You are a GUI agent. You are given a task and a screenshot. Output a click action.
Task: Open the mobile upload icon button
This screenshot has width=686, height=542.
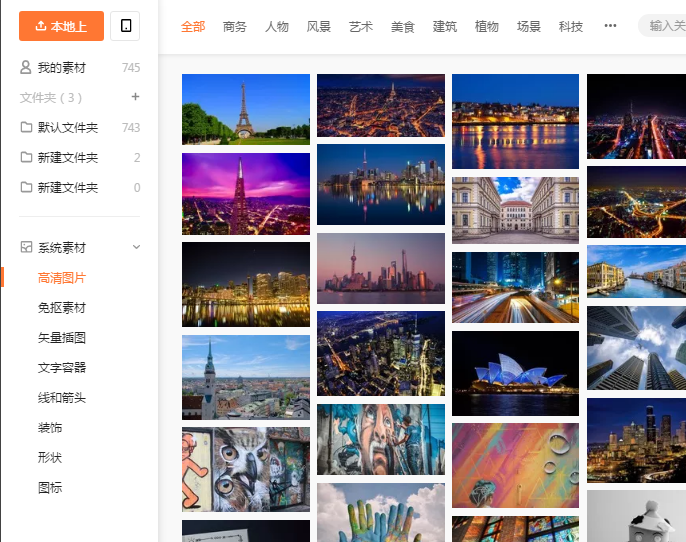[x=125, y=26]
